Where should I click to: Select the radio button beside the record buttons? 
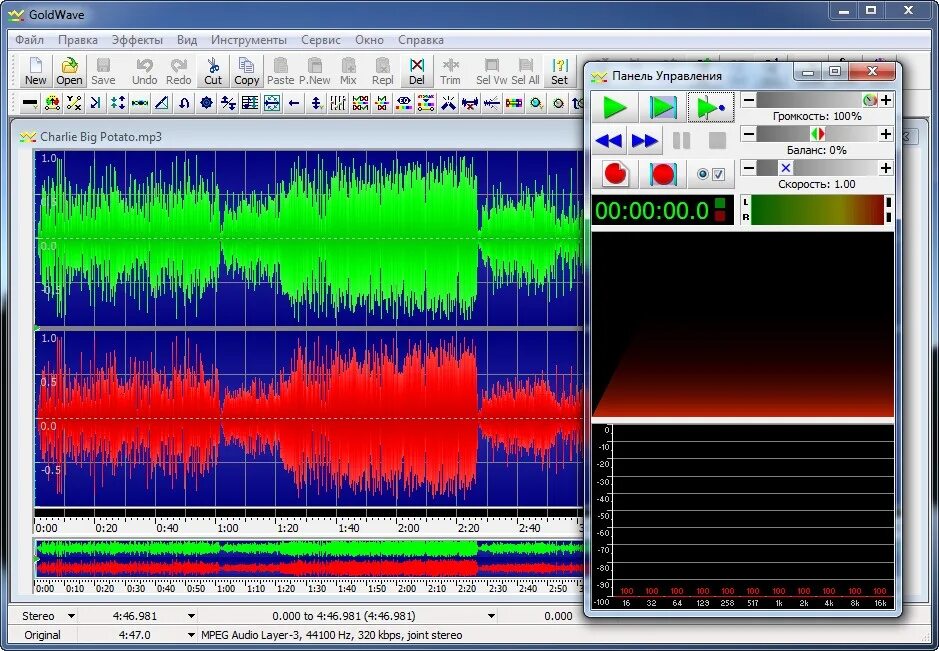pos(702,173)
